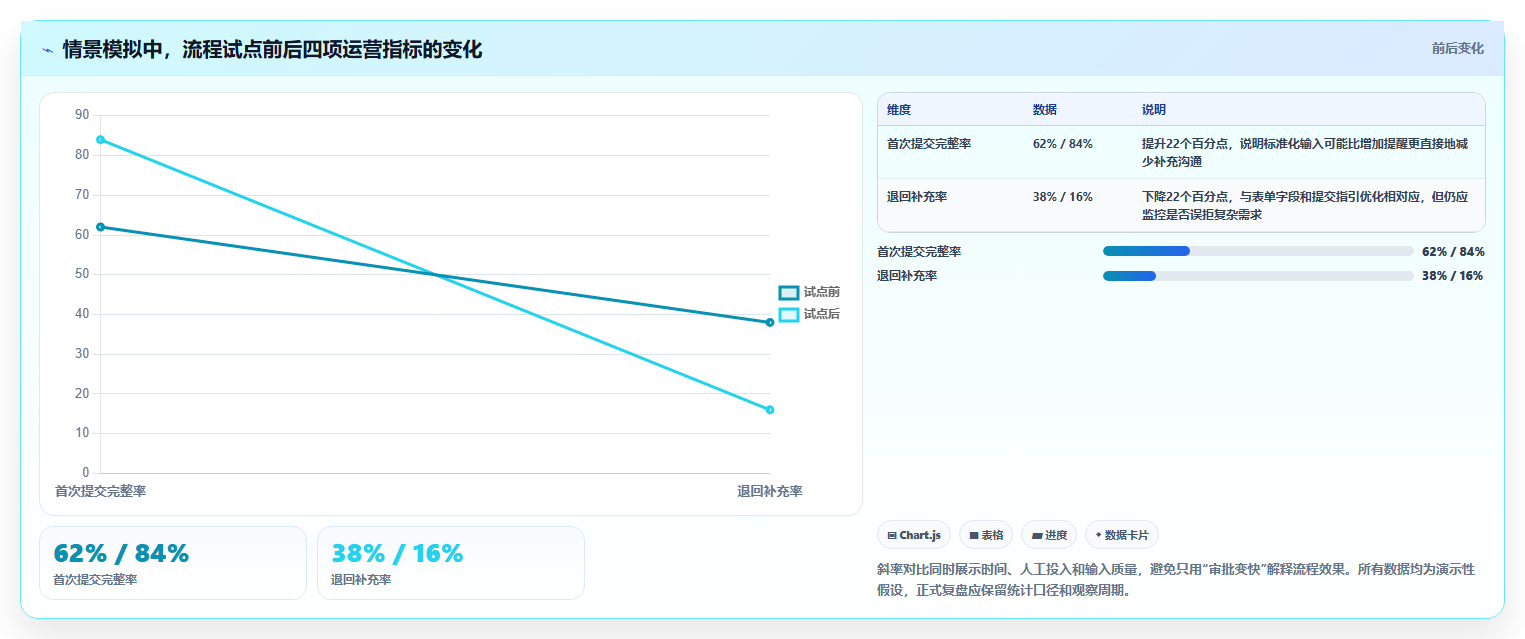Click the y-axis value 90
Image resolution: width=1525 pixels, height=639 pixels.
click(x=82, y=115)
